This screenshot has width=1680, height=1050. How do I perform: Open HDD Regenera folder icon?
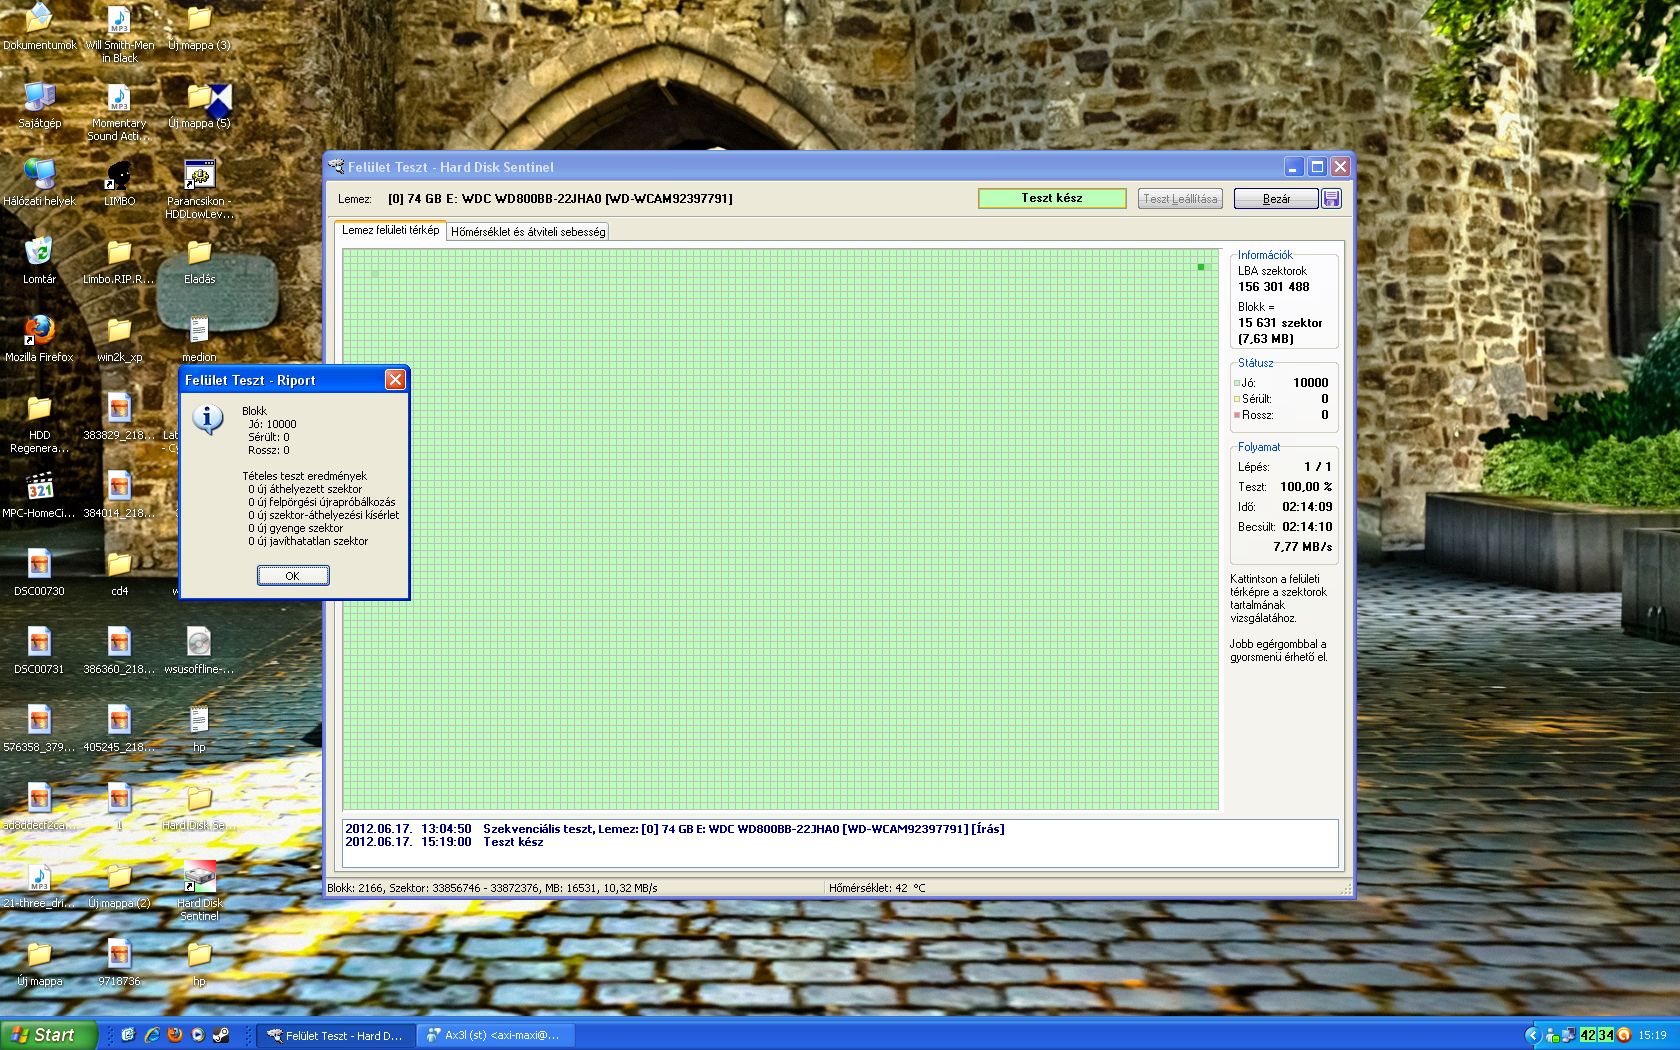tap(39, 424)
